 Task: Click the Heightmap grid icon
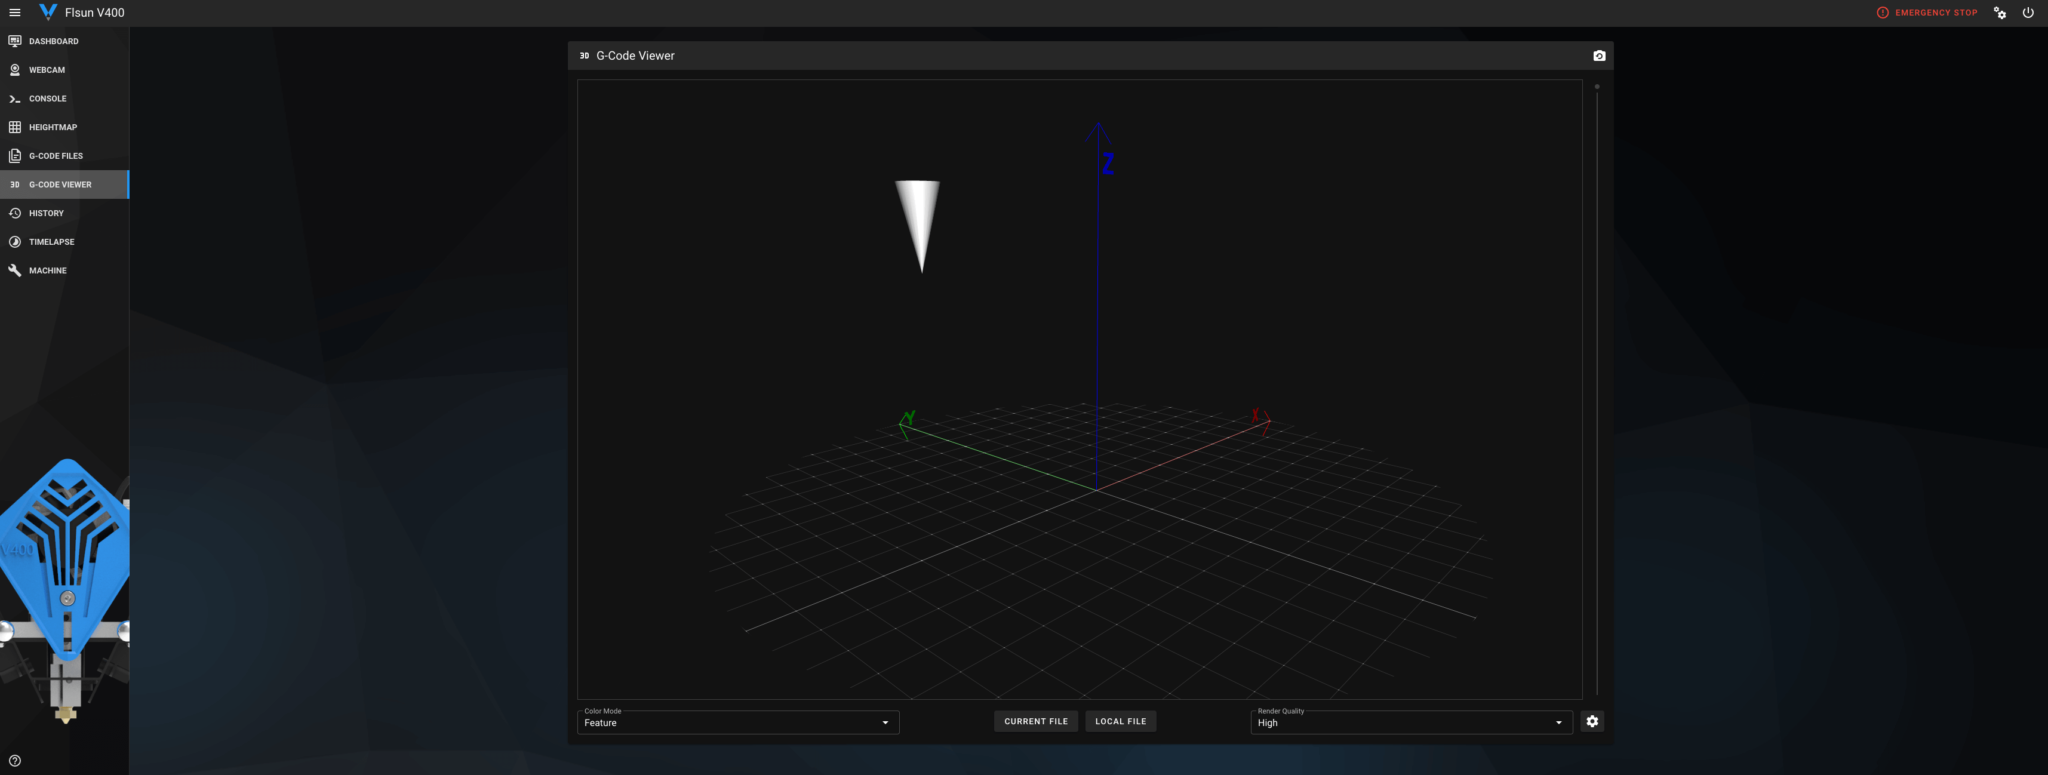click(15, 127)
